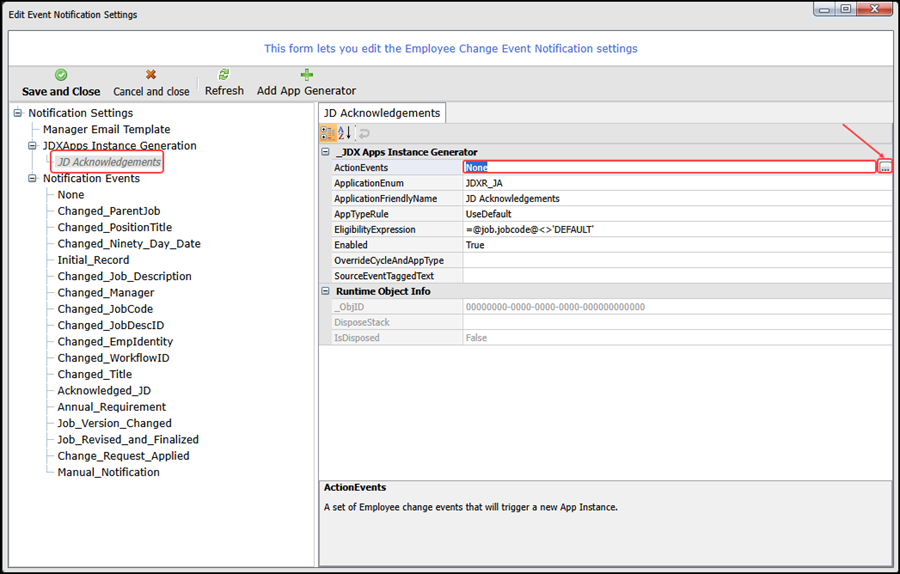Collapse the Runtime Object Info category
Viewport: 900px width, 574px height.
click(x=326, y=291)
